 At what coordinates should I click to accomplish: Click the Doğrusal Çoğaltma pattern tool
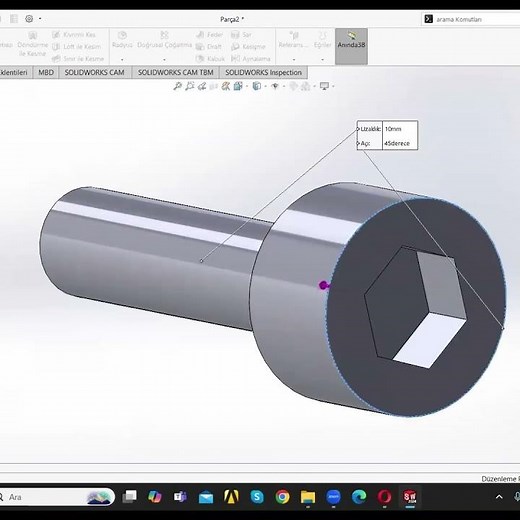(164, 40)
